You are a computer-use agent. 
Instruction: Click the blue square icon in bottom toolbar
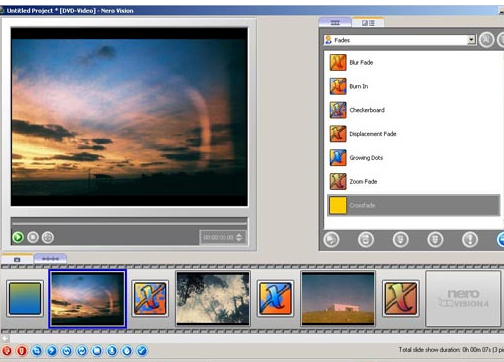tap(97, 351)
